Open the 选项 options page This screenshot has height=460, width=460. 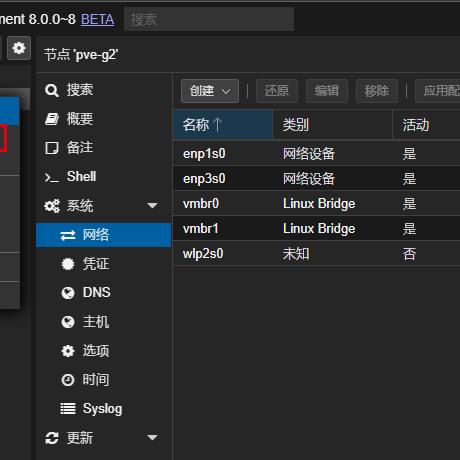(x=104, y=351)
